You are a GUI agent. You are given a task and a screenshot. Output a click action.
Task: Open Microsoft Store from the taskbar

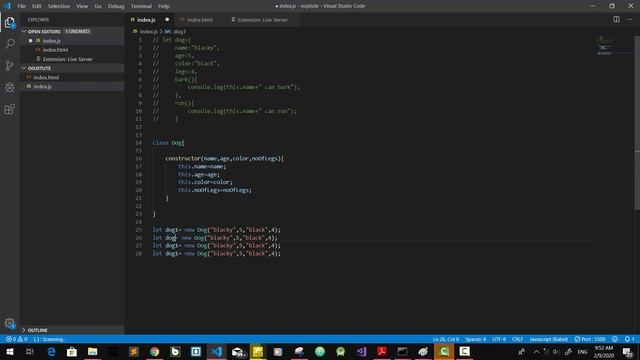[x=72, y=351]
